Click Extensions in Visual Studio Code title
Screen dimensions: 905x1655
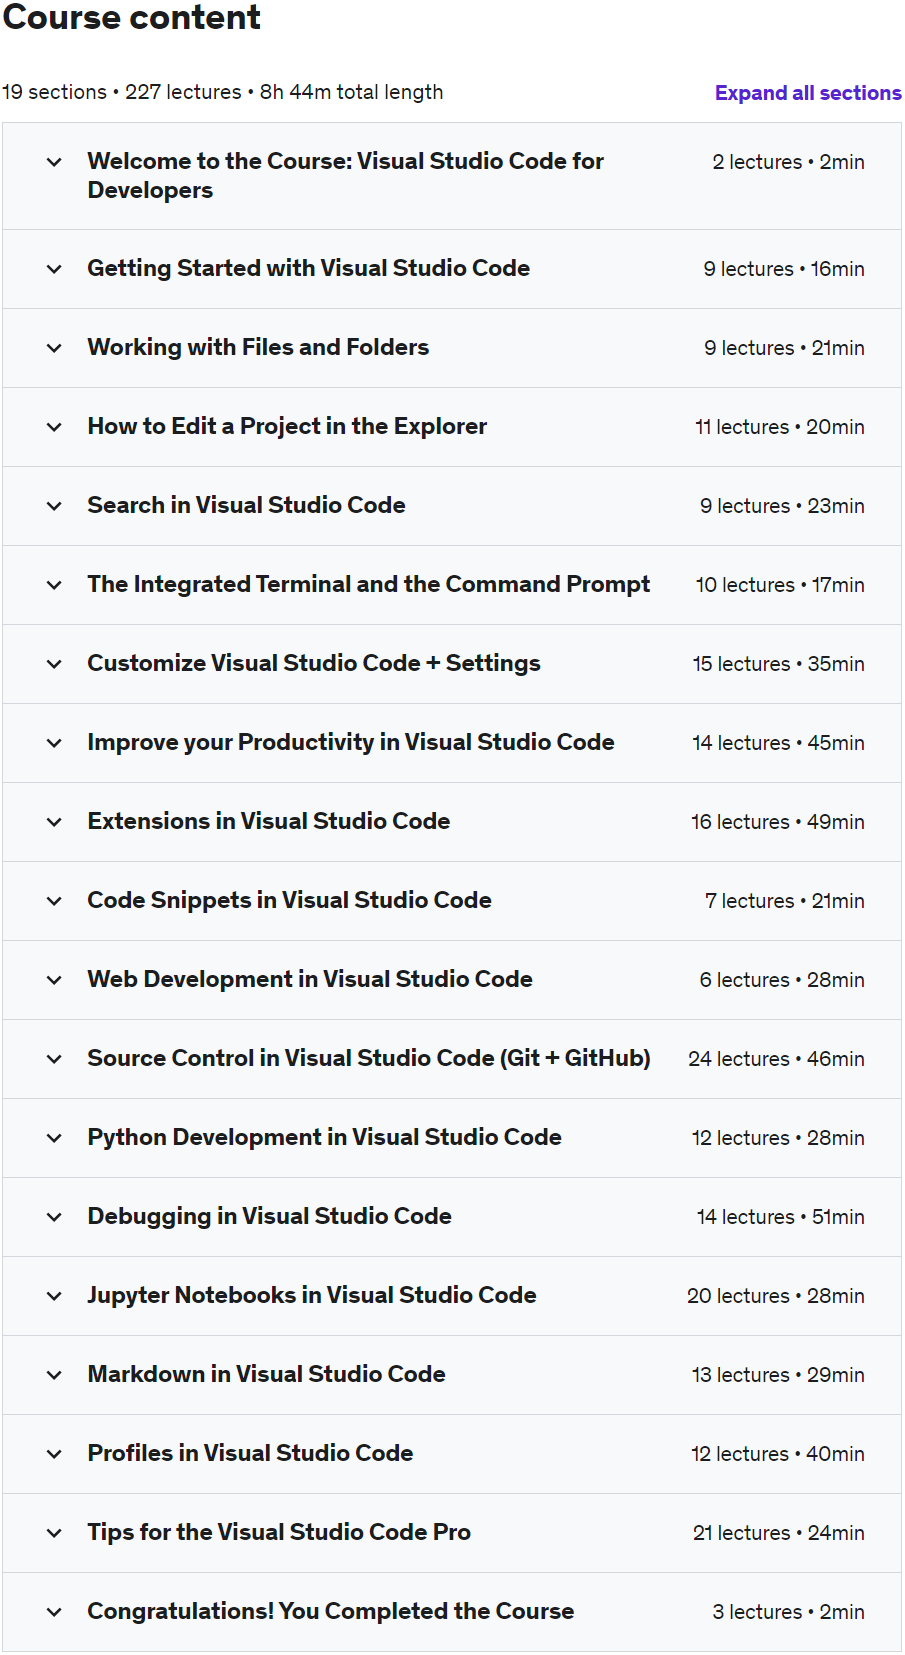[x=269, y=821]
